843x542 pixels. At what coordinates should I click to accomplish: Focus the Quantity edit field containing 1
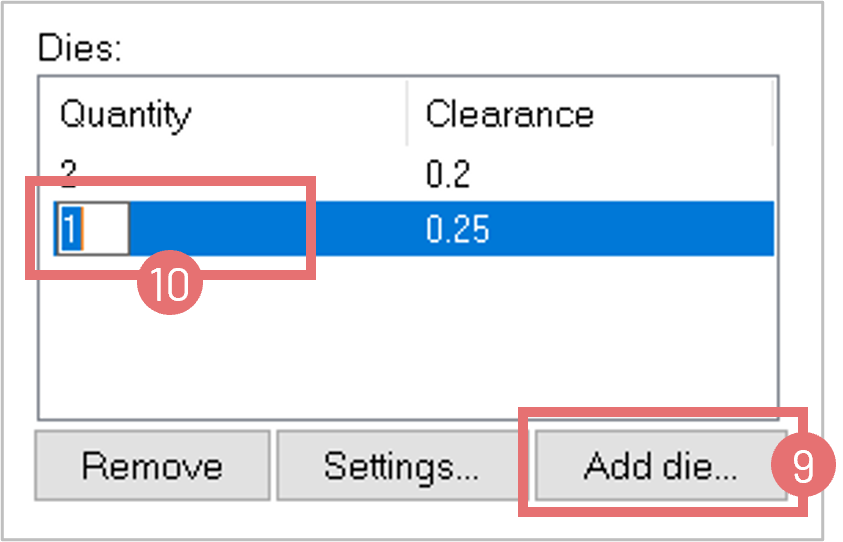coord(92,231)
